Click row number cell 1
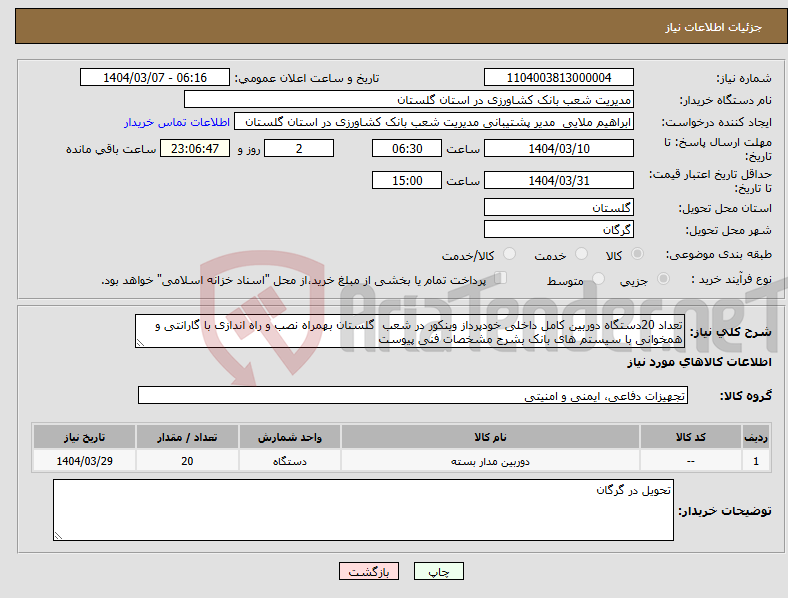This screenshot has width=788, height=598. 756,460
